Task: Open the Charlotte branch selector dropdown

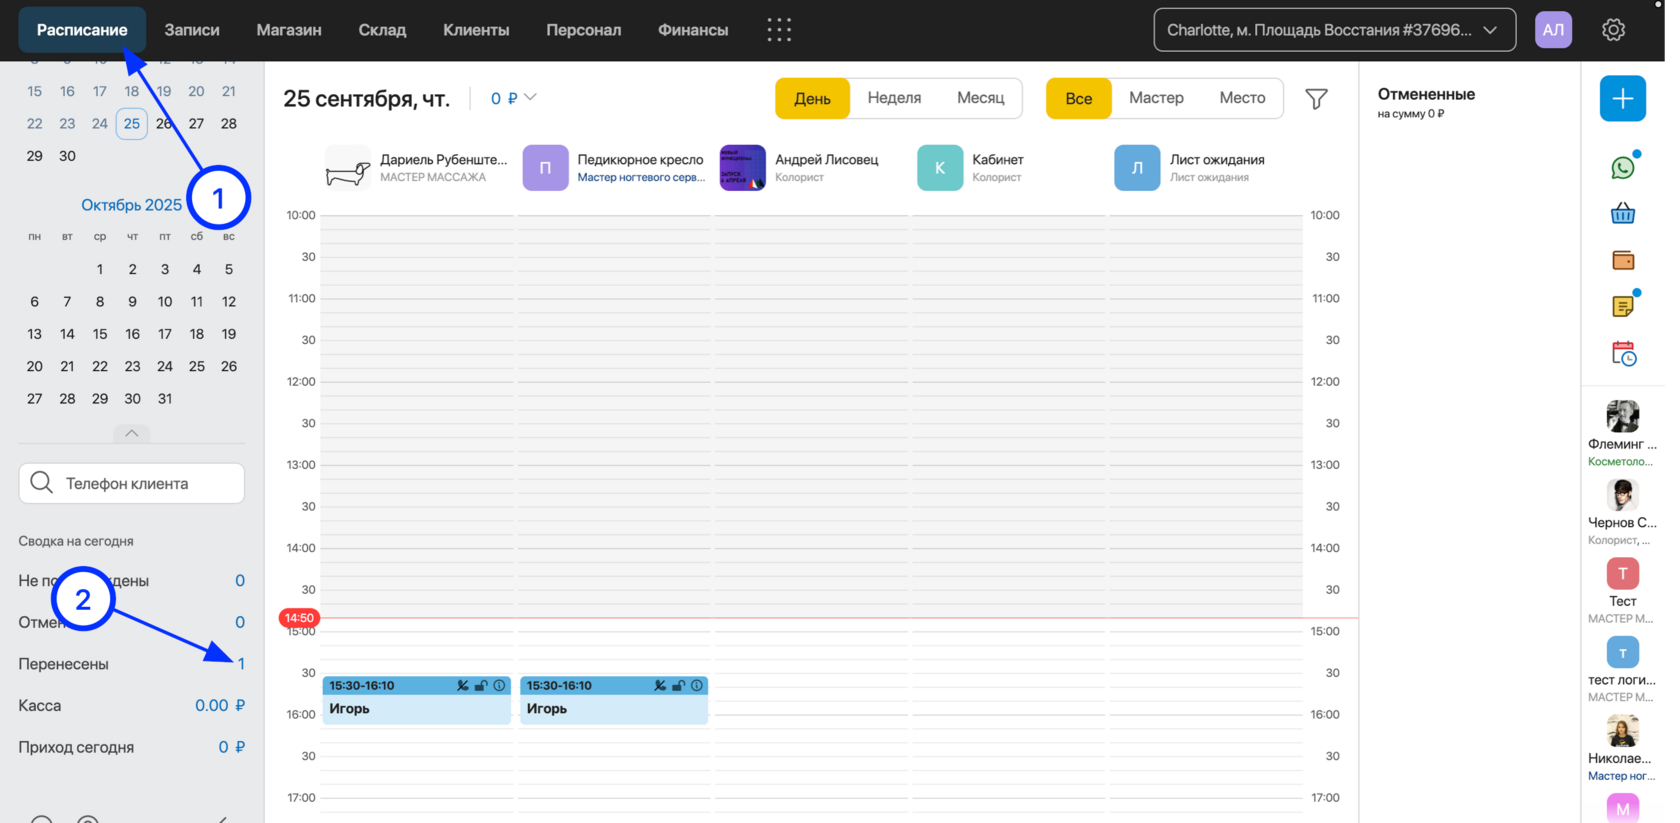Action: click(x=1334, y=30)
